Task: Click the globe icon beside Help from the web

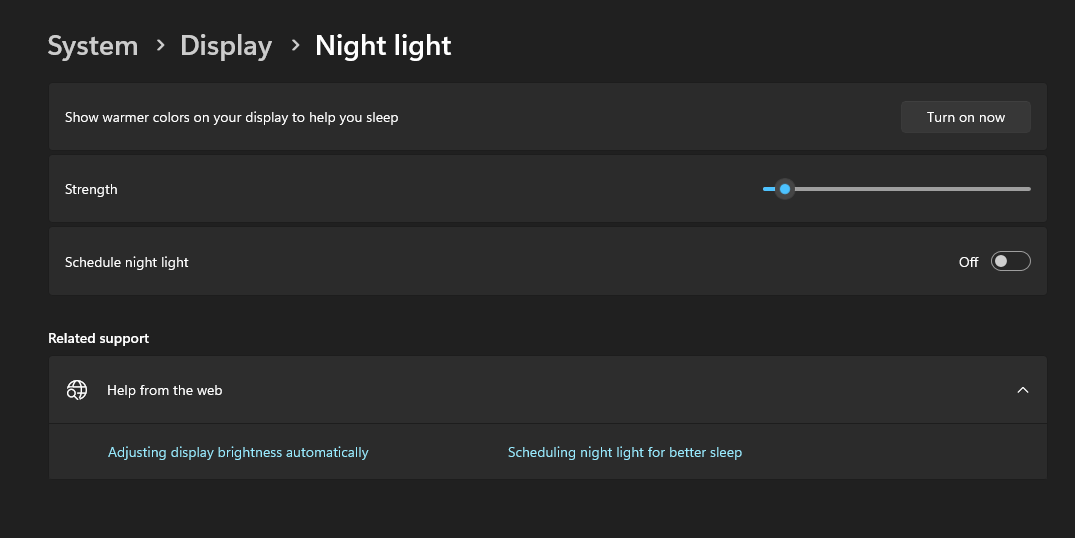Action: [77, 390]
